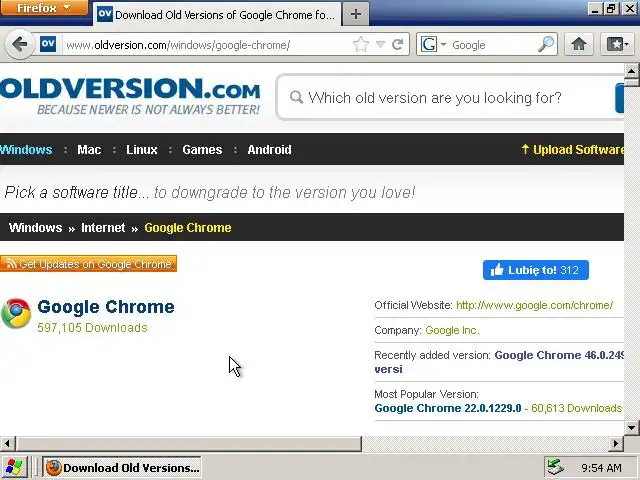Open the Games navigation menu item
Screen dimensions: 640x480
point(202,149)
